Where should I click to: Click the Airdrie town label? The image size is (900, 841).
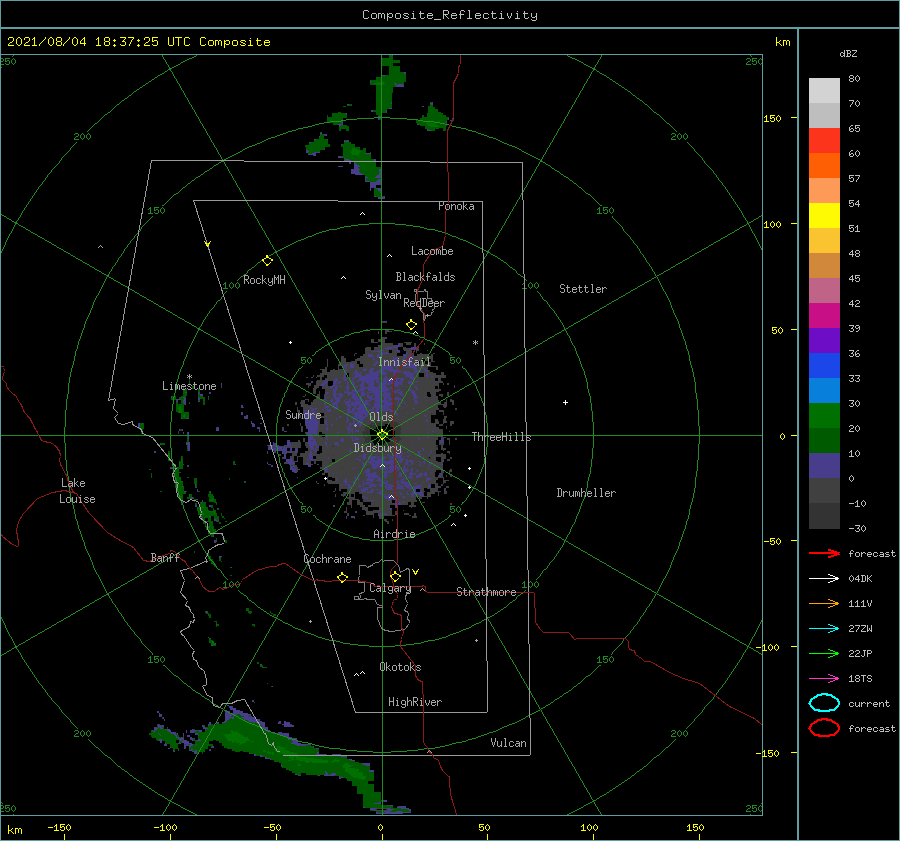click(394, 534)
